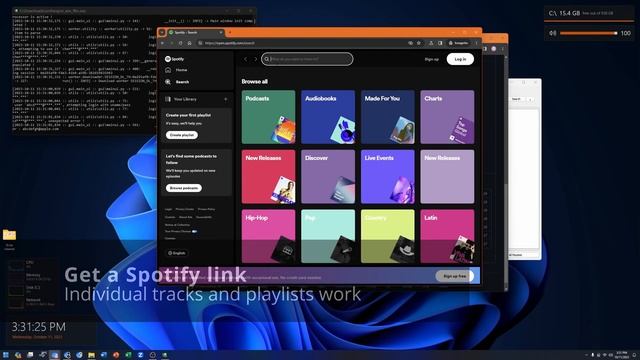Screen dimensions: 640x360
Task: Open the red New Releases tile
Action: pos(268,177)
